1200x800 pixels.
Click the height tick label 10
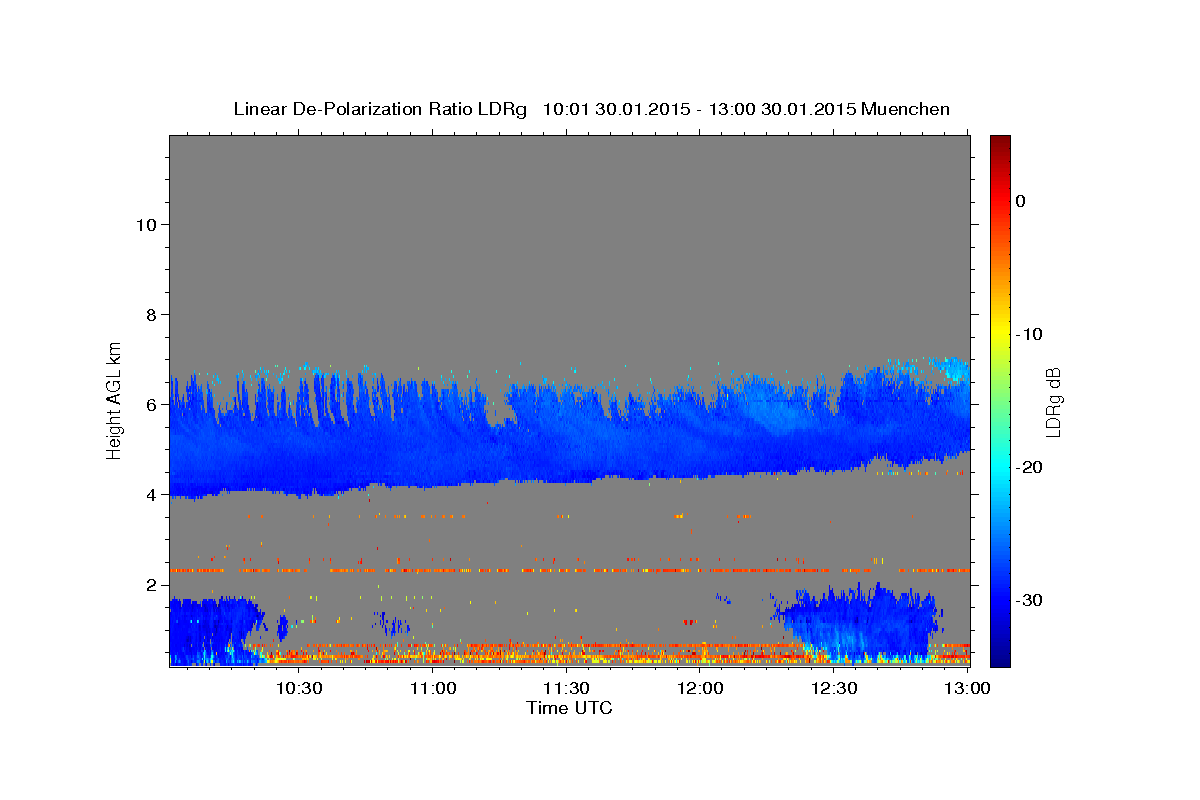146,224
